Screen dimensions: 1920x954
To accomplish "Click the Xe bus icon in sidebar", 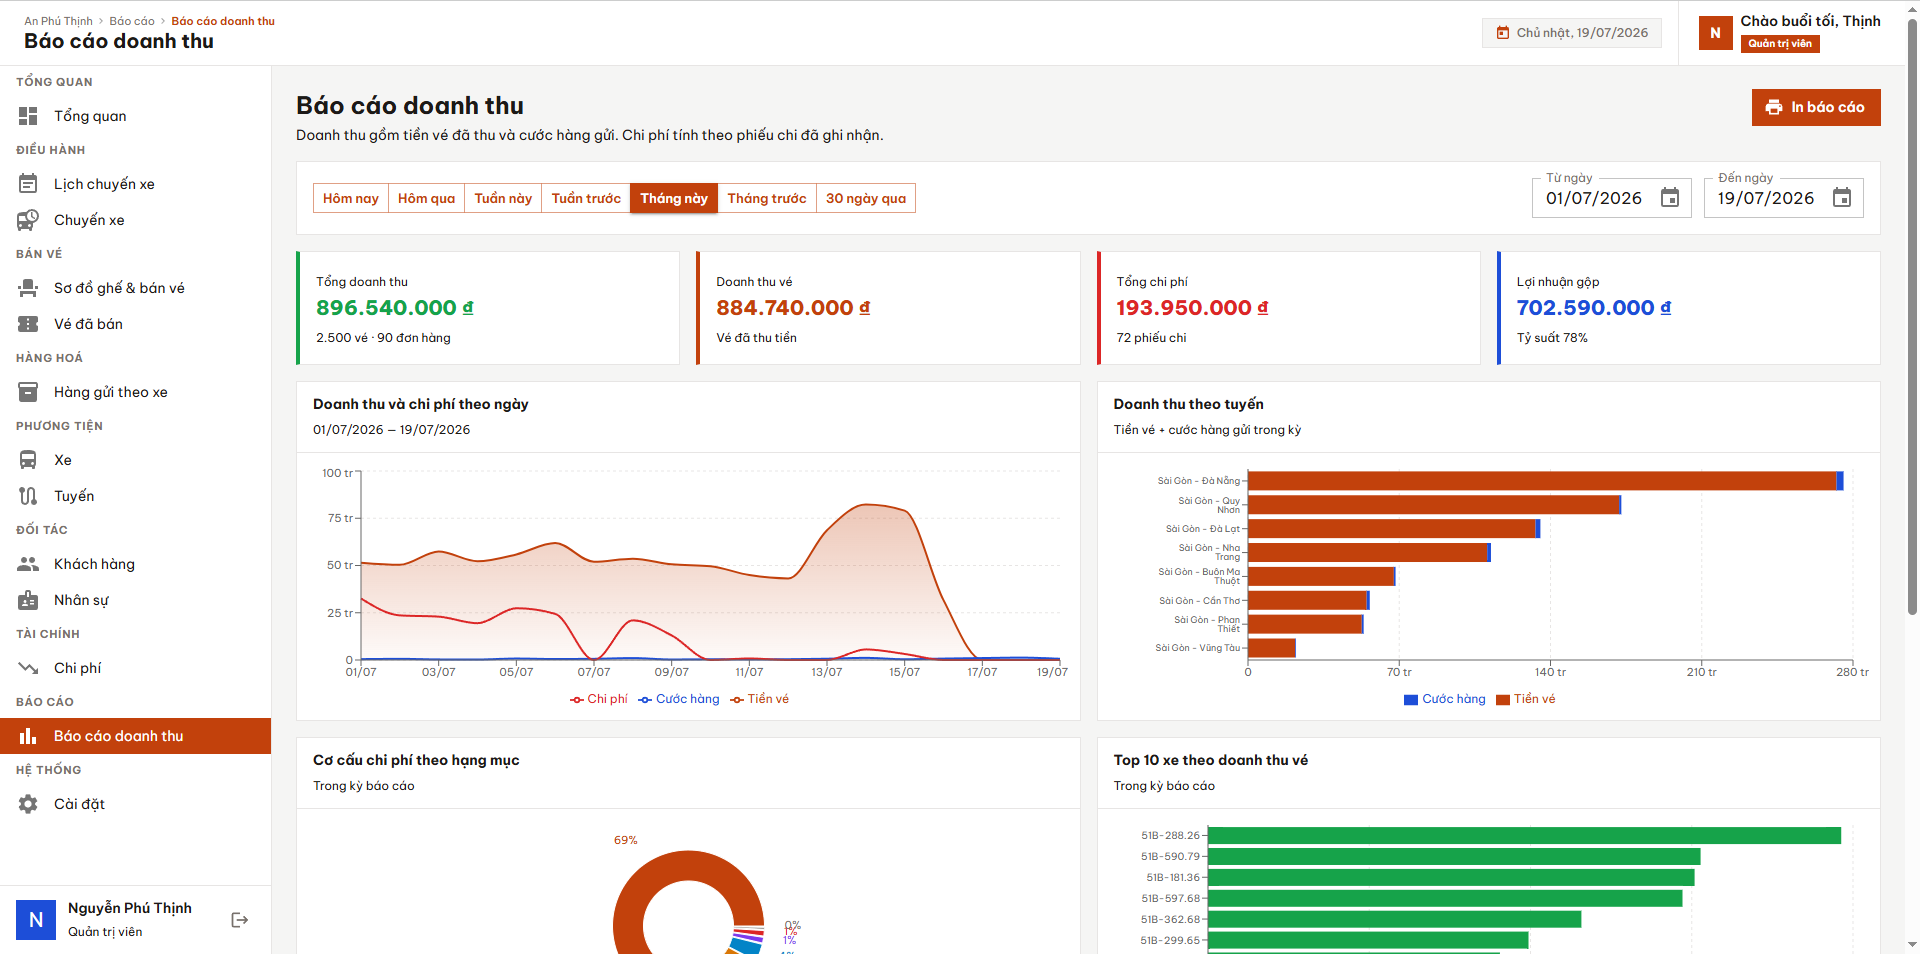I will pyautogui.click(x=28, y=460).
